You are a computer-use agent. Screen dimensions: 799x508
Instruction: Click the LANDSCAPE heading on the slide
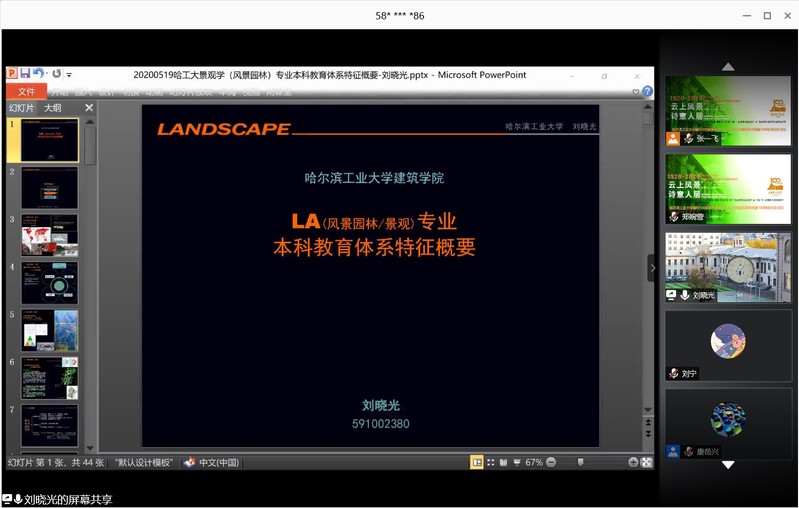(x=224, y=129)
